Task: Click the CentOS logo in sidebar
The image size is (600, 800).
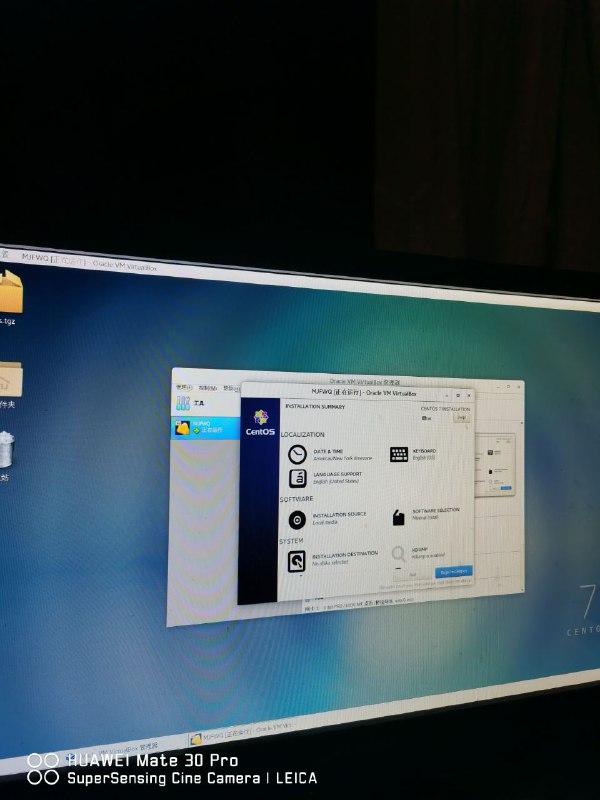Action: pos(260,422)
